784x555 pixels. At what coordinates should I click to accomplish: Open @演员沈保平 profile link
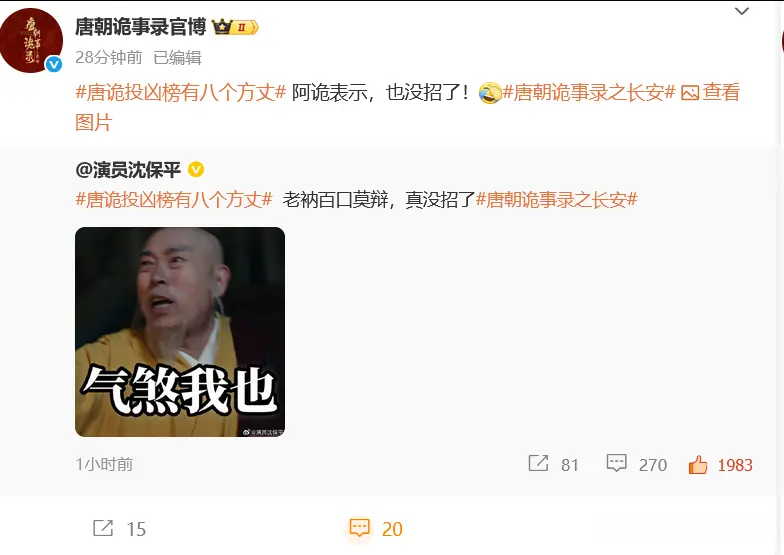click(128, 170)
